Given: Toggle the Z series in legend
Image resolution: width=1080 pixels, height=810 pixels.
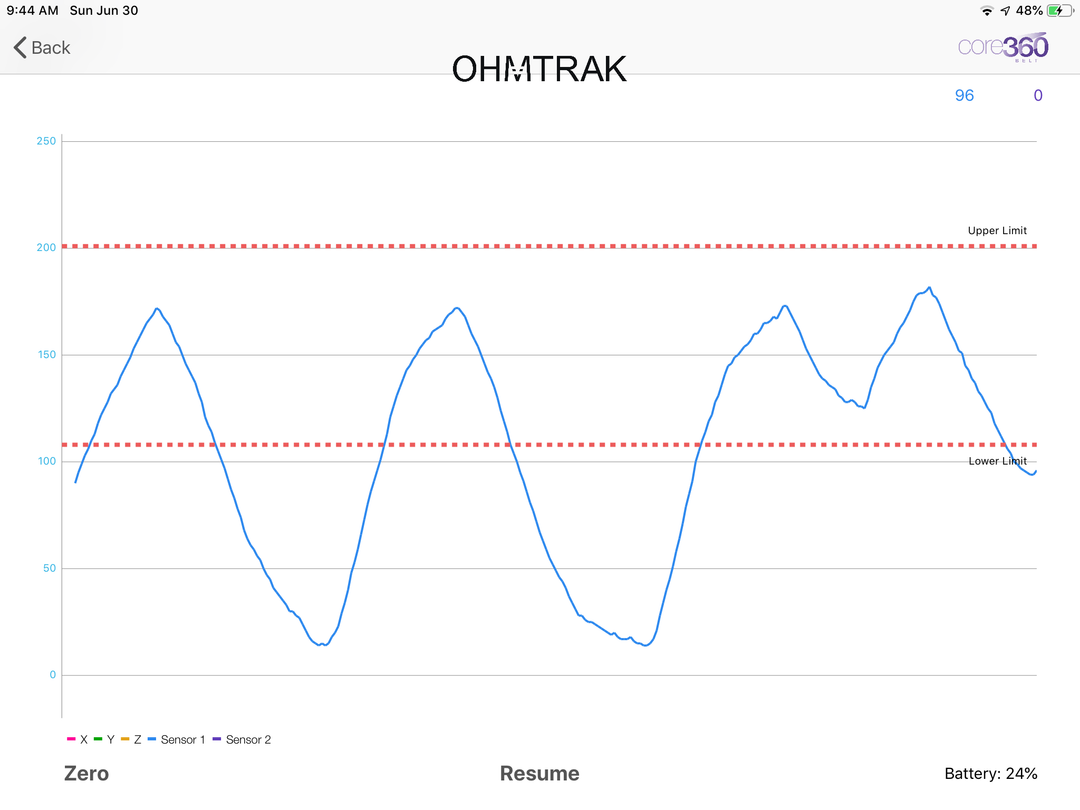Looking at the screenshot, I should pos(131,740).
